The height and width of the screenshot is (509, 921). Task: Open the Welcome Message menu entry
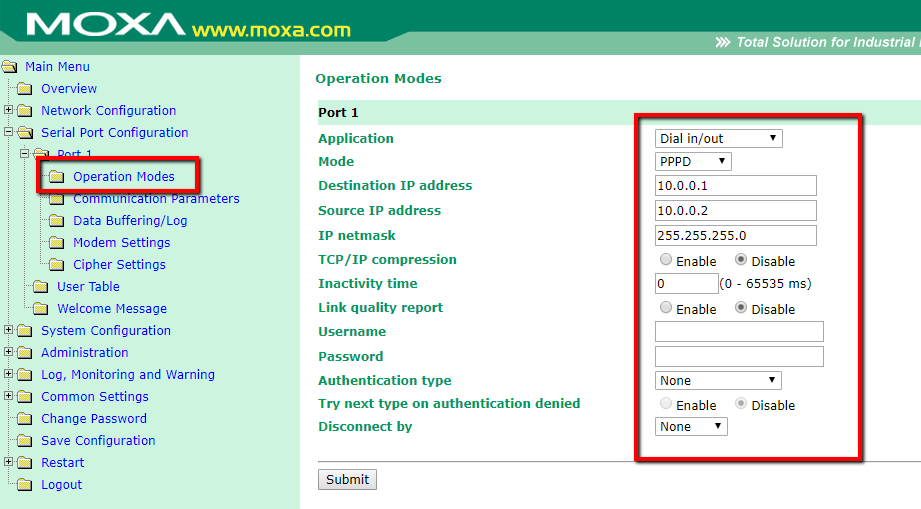pos(112,309)
